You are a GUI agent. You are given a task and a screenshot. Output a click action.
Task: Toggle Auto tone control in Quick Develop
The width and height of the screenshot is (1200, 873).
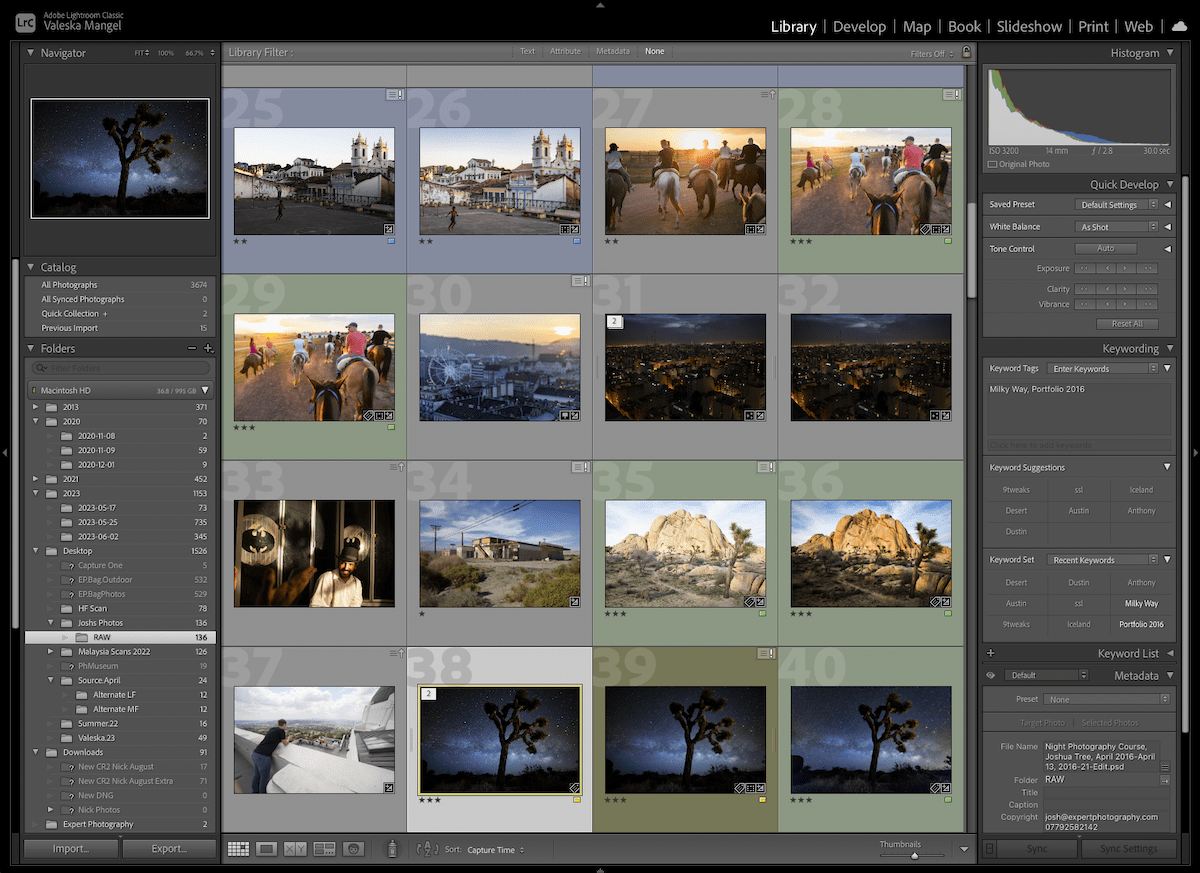[1105, 248]
